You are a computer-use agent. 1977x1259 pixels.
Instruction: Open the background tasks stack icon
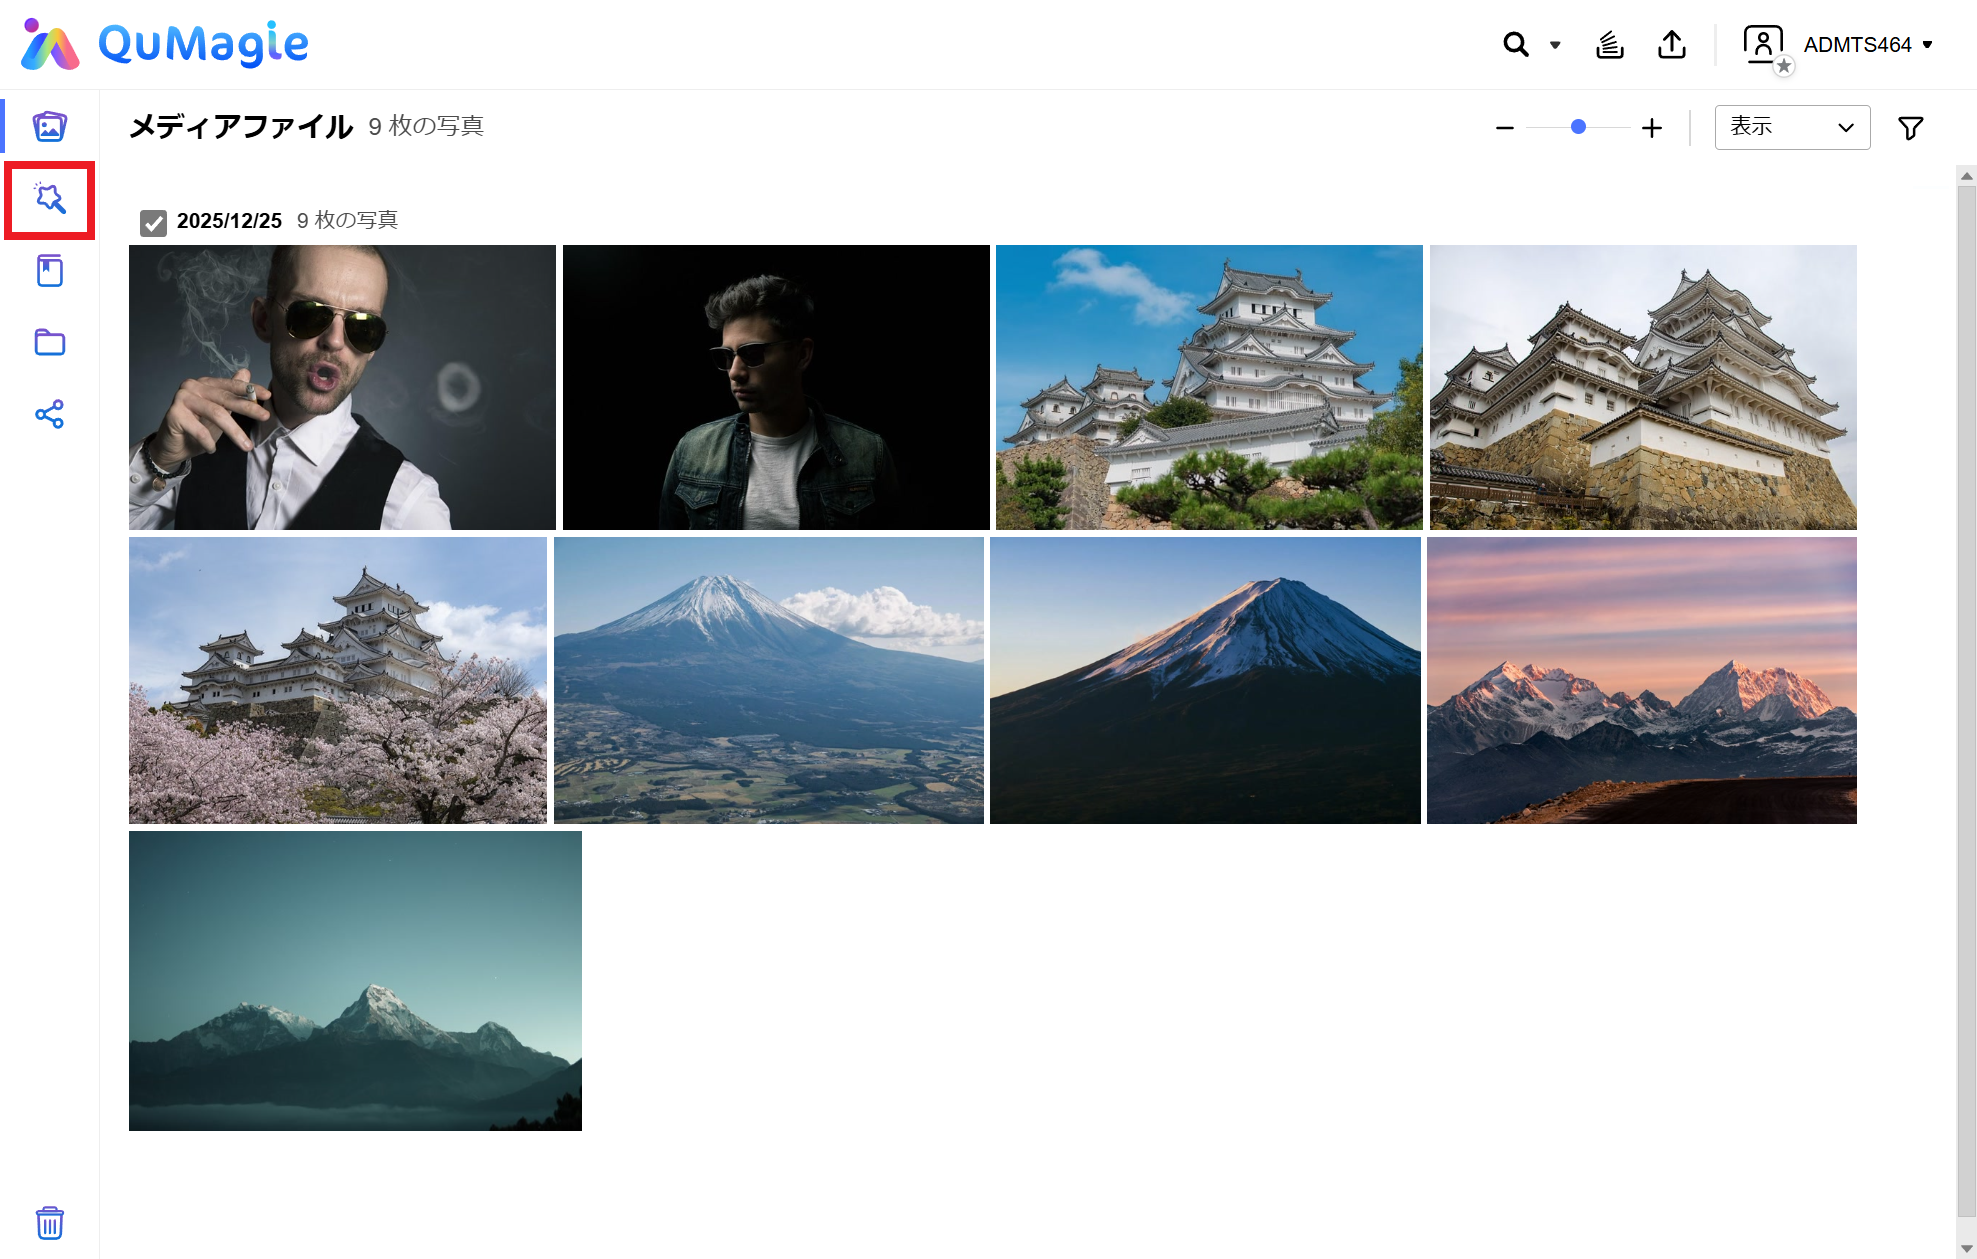(x=1610, y=45)
